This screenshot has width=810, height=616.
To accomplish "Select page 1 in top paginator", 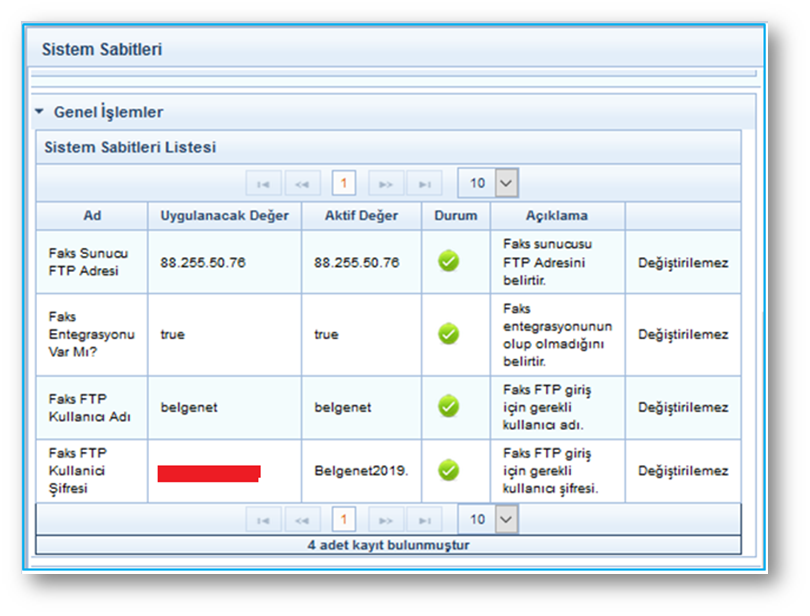I will coord(344,184).
